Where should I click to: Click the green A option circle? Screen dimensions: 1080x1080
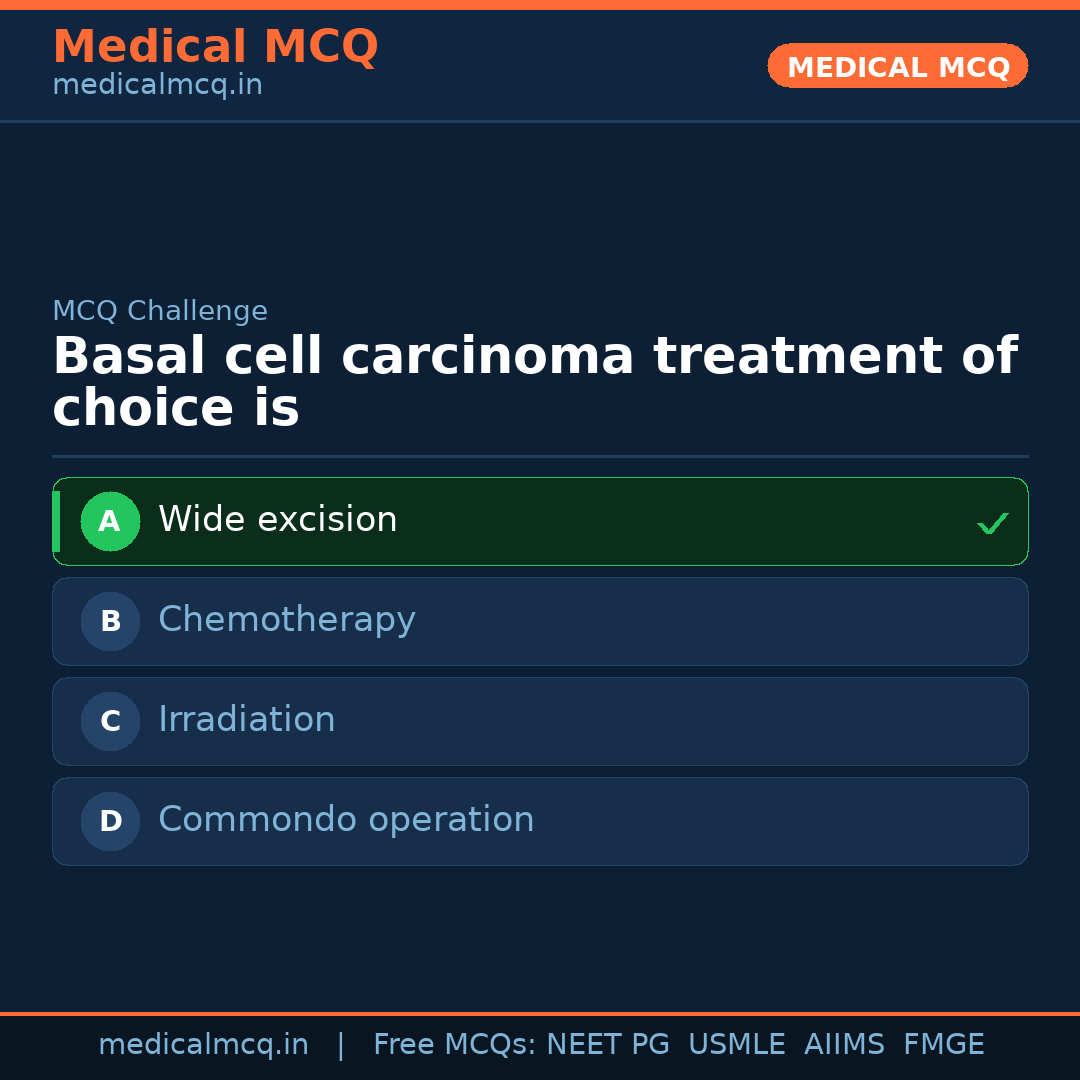(x=110, y=521)
